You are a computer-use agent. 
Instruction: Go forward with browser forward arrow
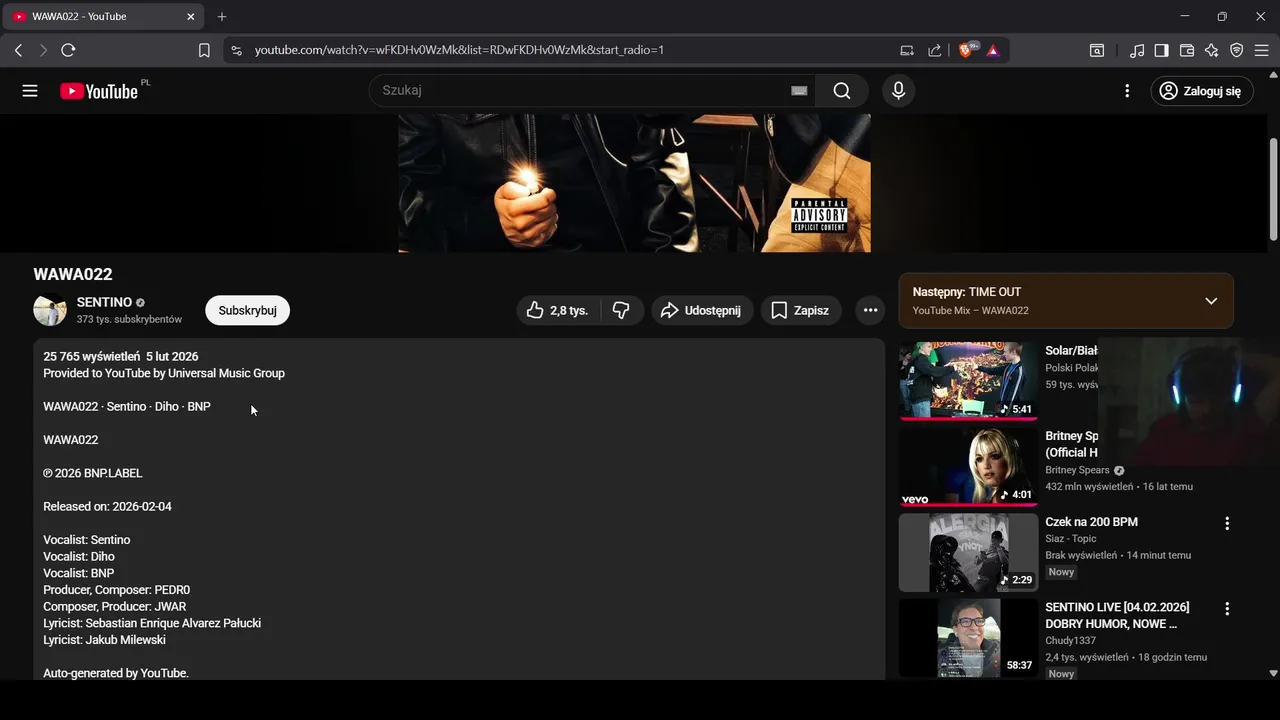(43, 50)
